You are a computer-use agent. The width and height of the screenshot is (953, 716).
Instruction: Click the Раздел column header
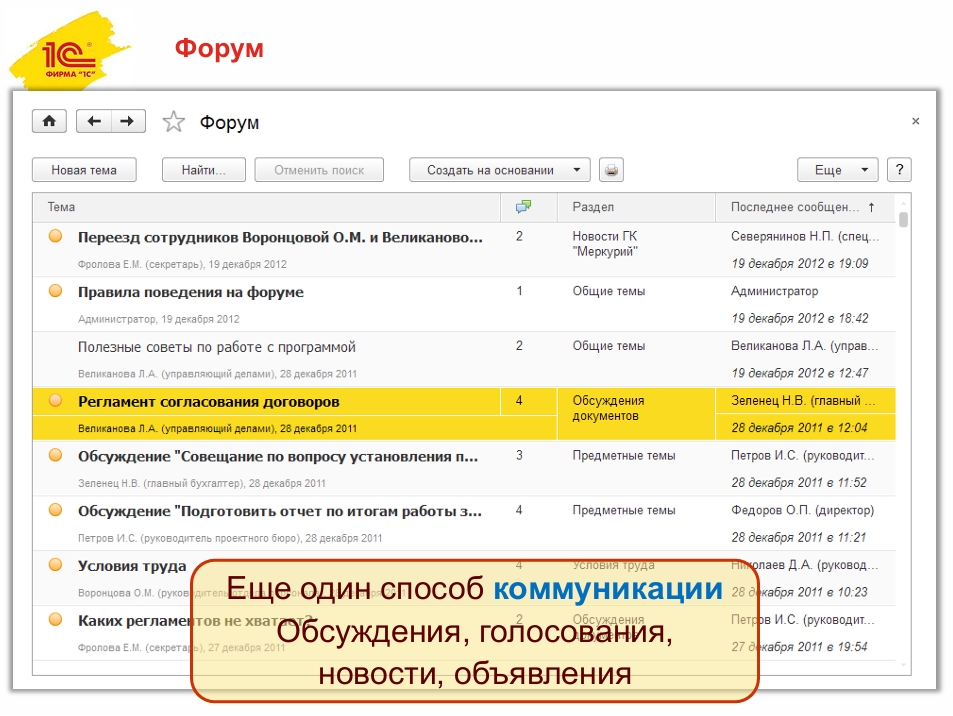point(593,207)
